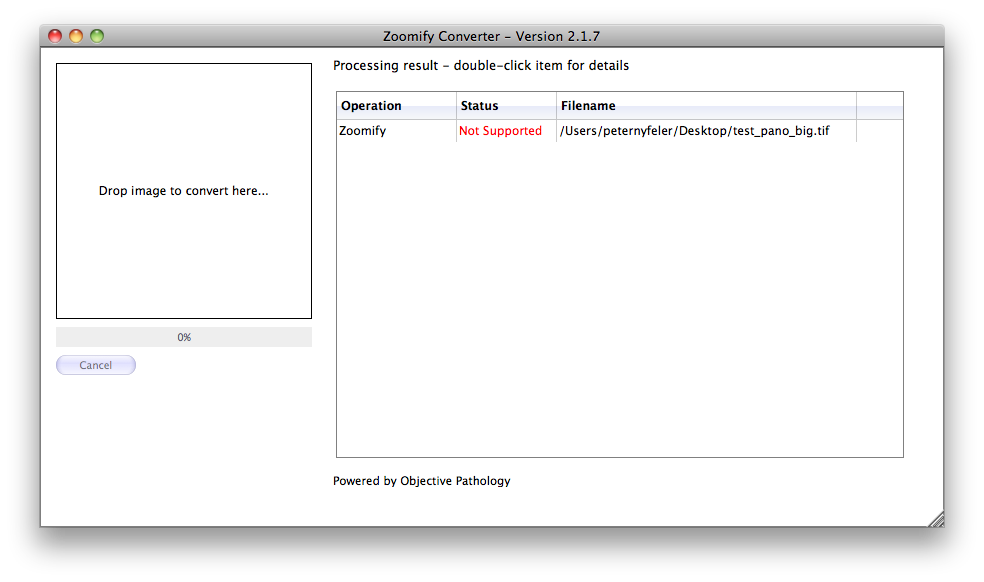Click the blank last column header

(879, 106)
